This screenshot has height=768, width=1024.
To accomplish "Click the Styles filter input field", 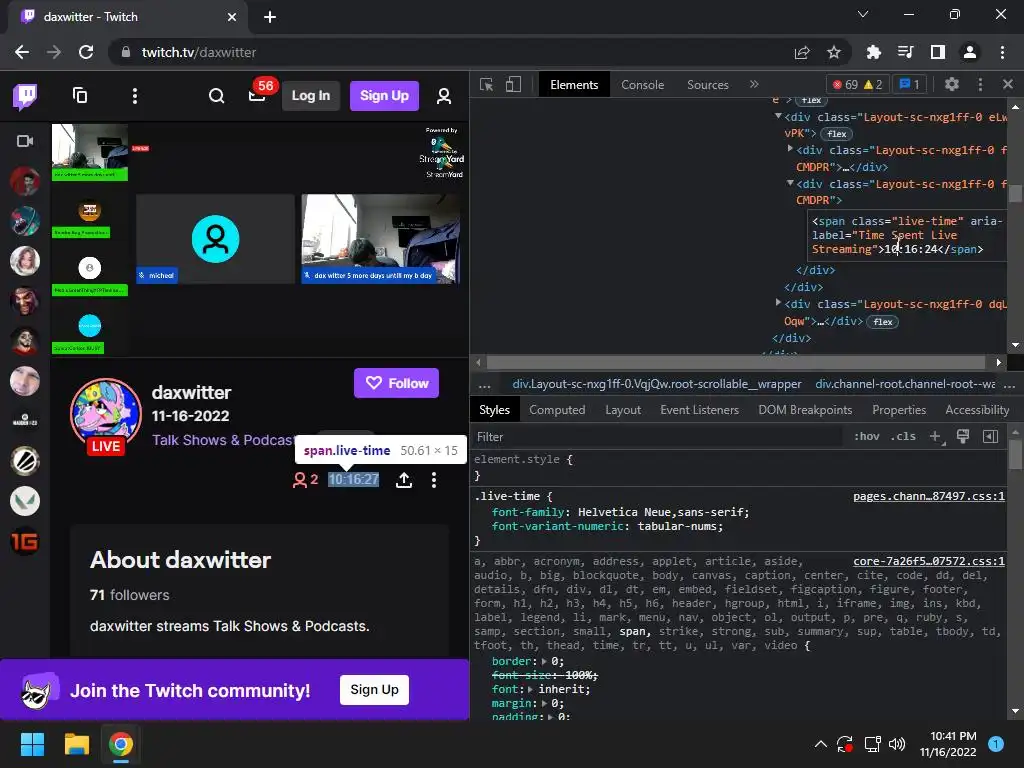I will [x=656, y=437].
